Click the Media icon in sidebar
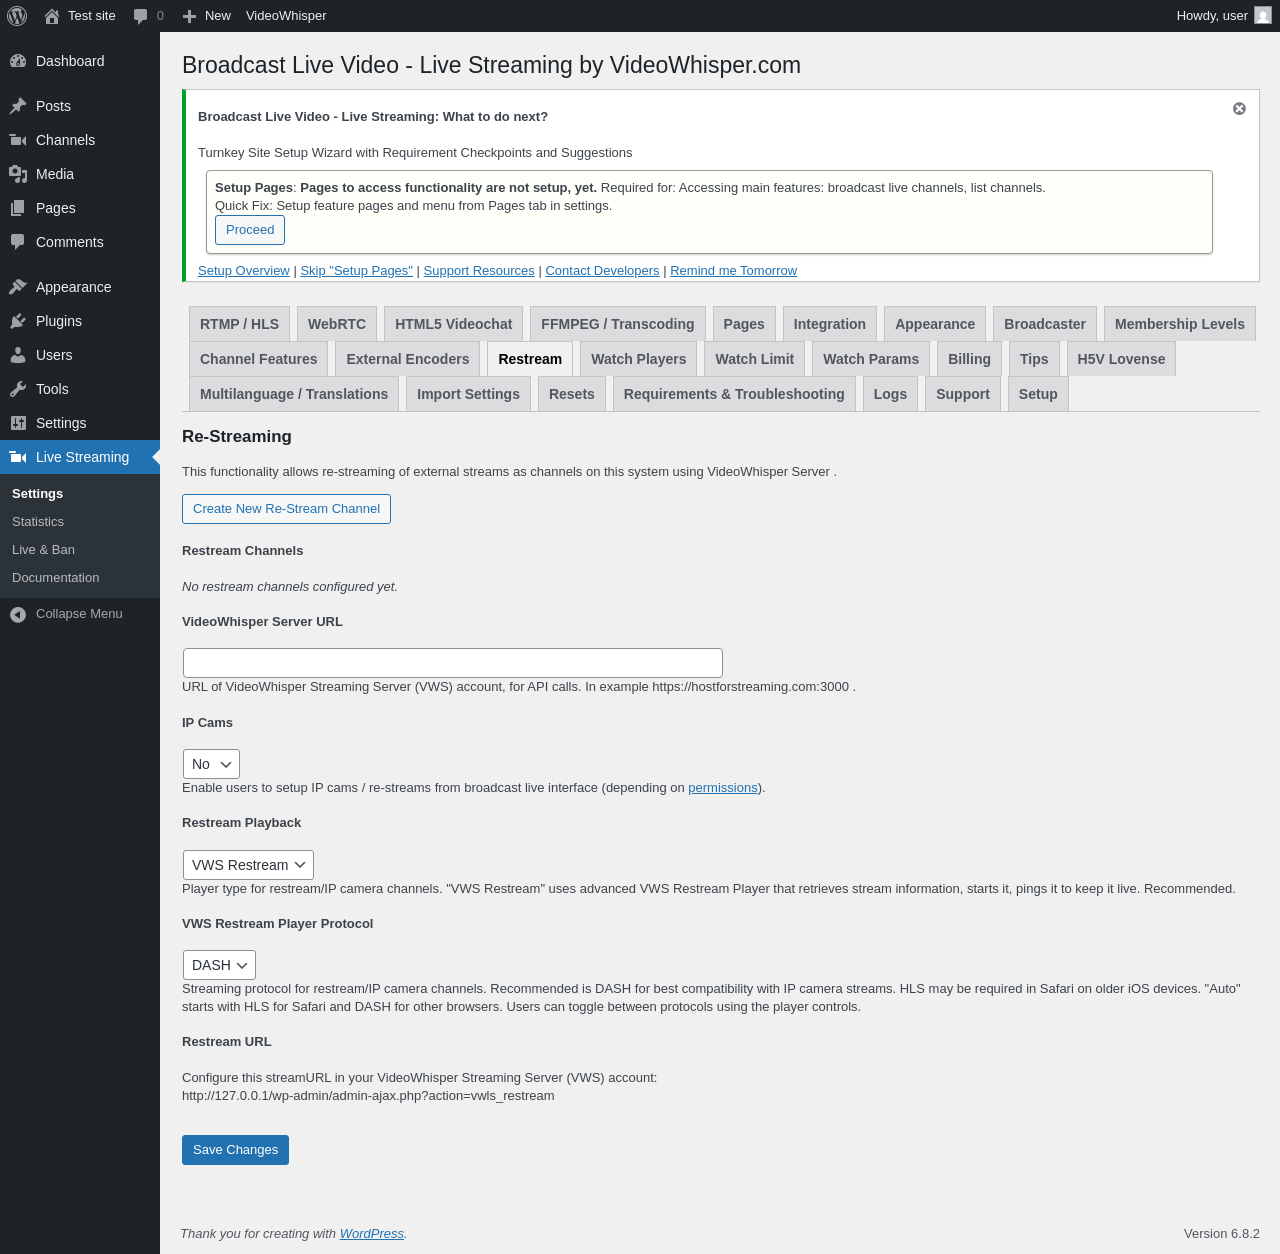The image size is (1280, 1254). click(18, 174)
